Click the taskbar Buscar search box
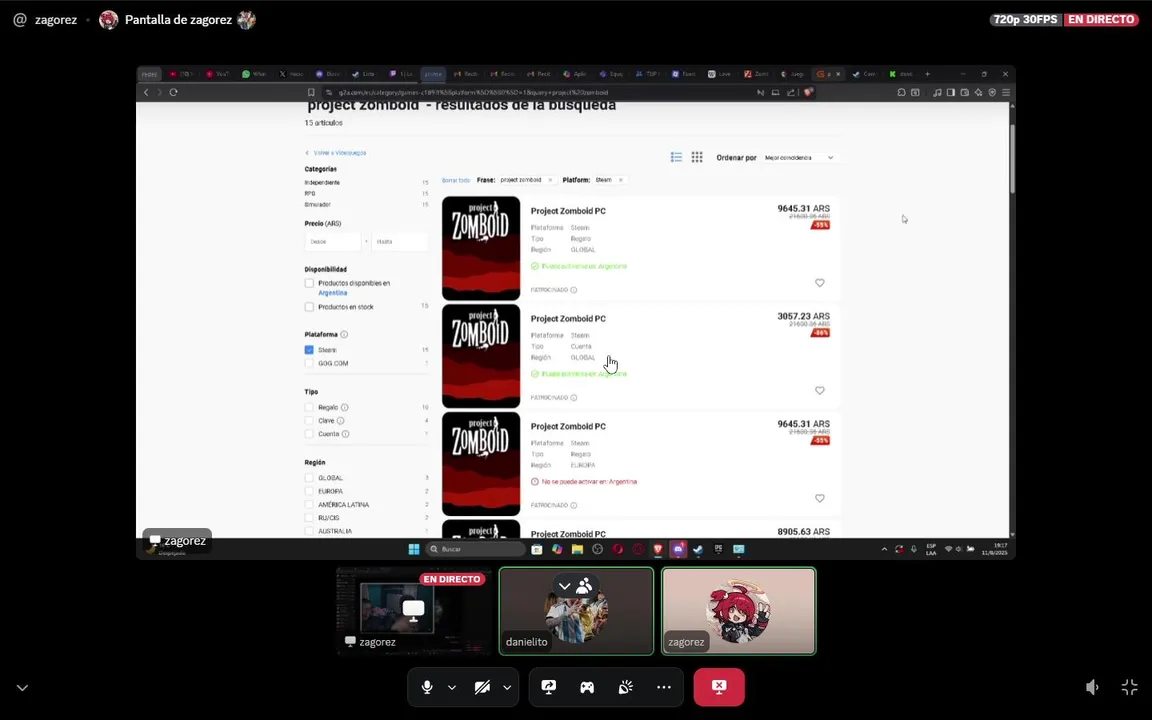 point(475,549)
